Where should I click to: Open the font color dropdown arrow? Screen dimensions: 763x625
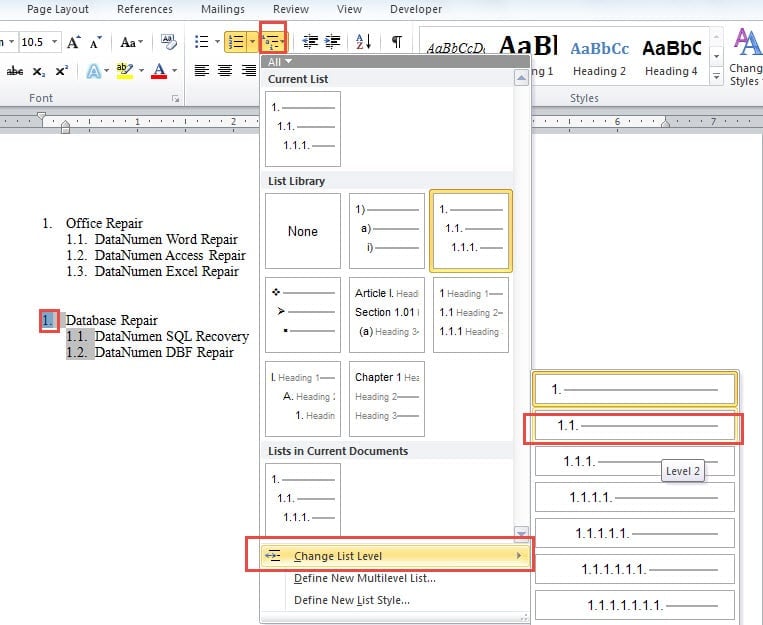(x=175, y=71)
